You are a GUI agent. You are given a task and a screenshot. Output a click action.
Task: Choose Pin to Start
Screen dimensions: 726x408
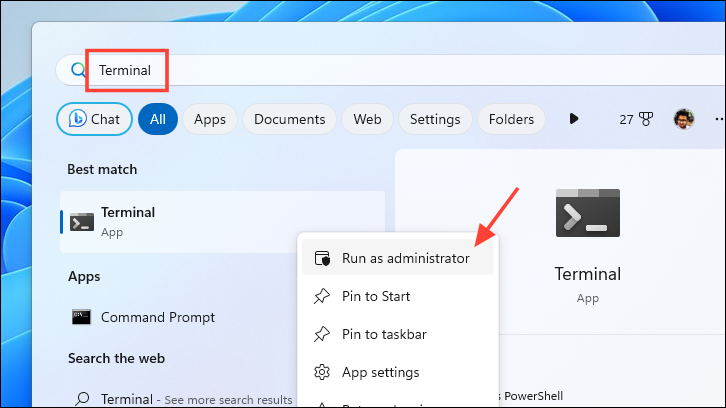[398, 296]
